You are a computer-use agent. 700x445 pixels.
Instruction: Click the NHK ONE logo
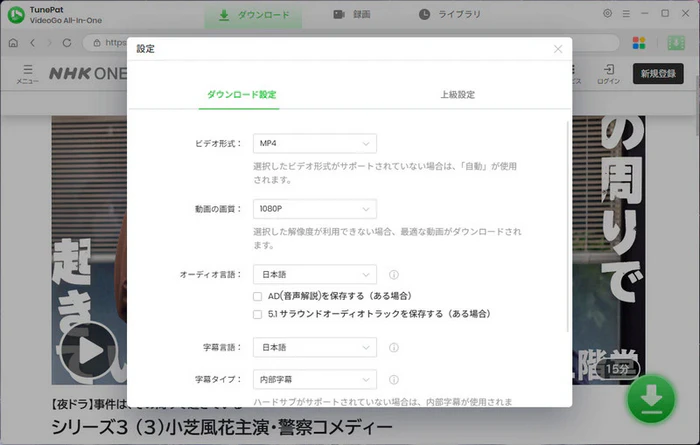tap(88, 73)
